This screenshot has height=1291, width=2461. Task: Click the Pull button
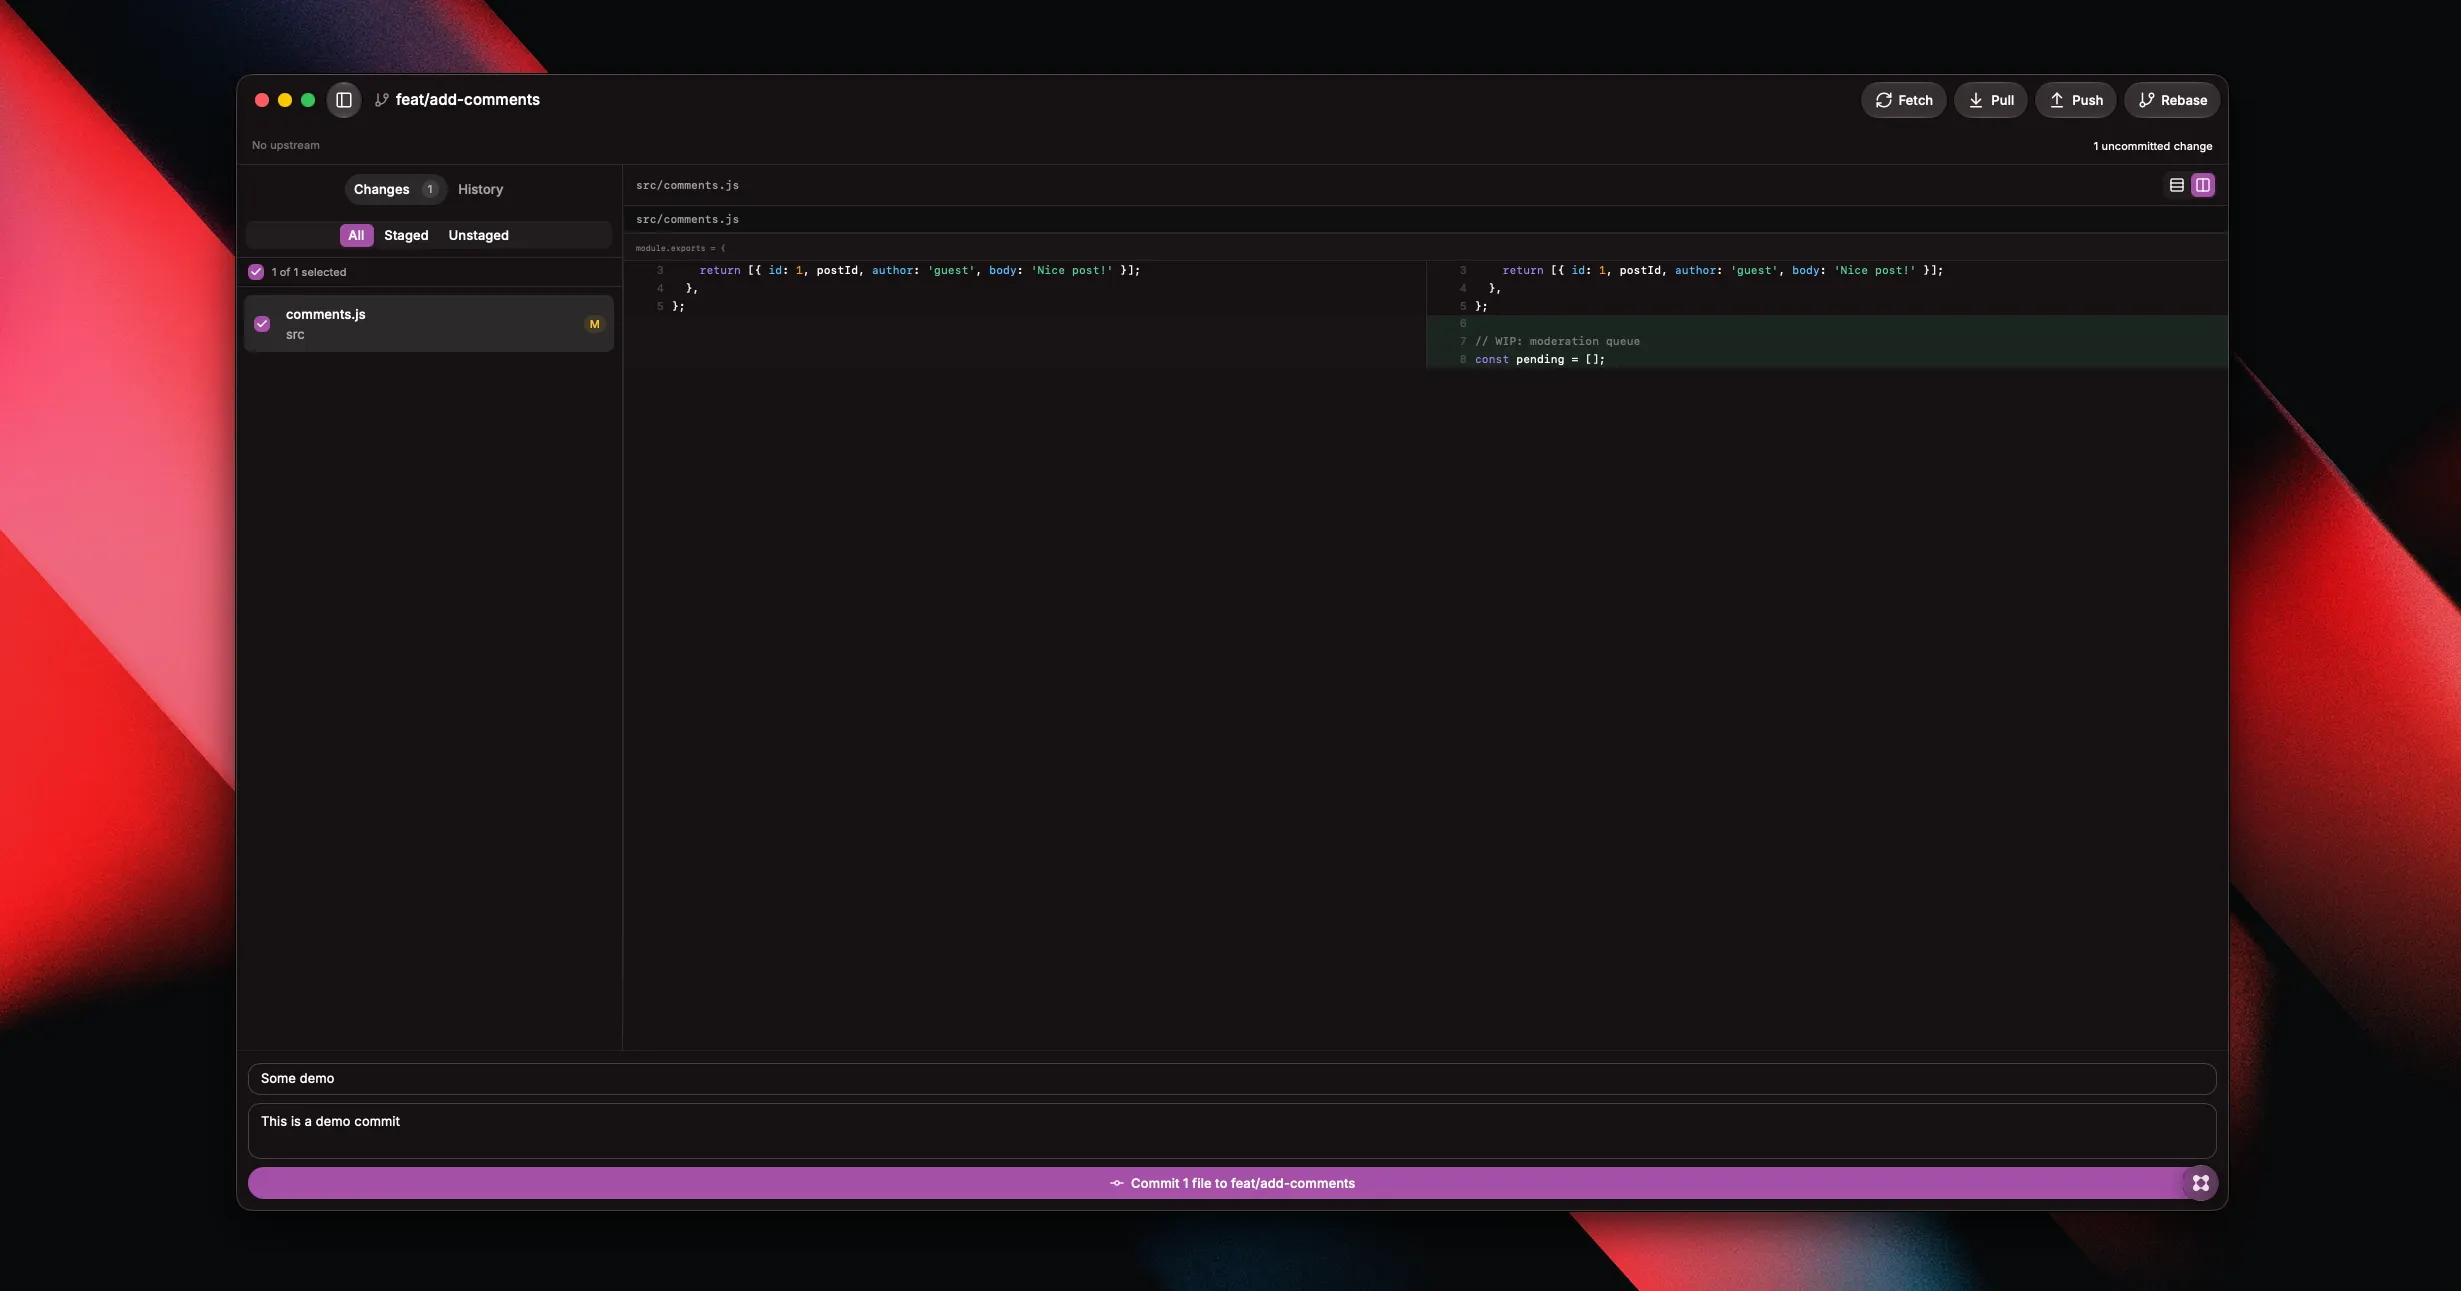[x=1990, y=100]
